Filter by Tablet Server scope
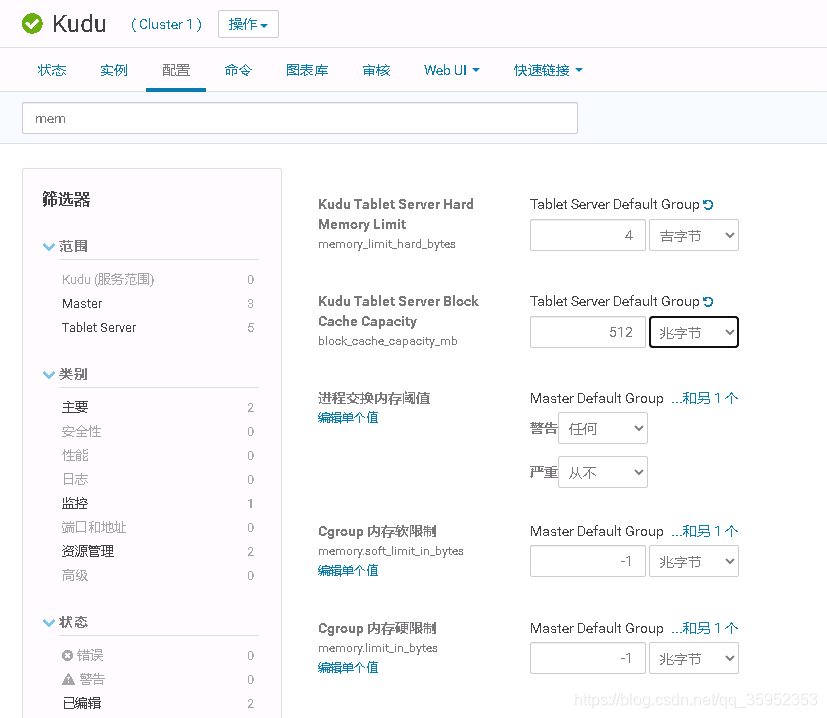 tap(99, 328)
